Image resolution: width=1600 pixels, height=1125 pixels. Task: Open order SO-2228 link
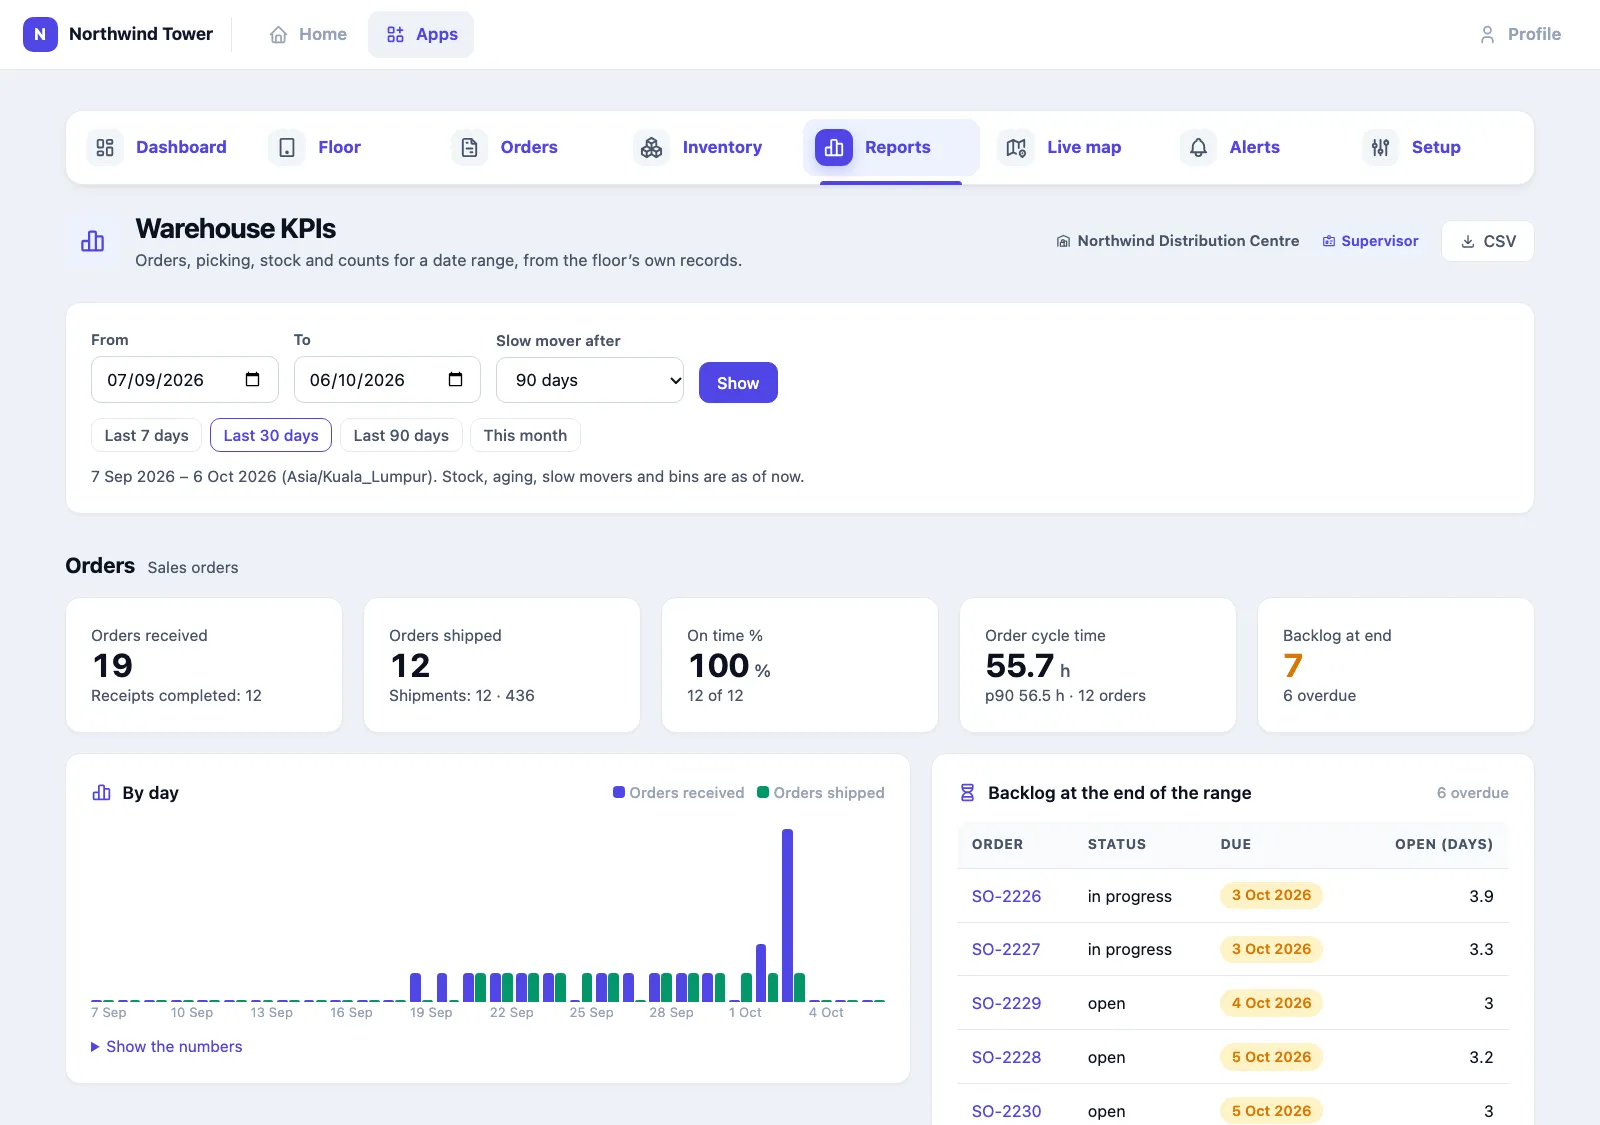pos(1006,1057)
